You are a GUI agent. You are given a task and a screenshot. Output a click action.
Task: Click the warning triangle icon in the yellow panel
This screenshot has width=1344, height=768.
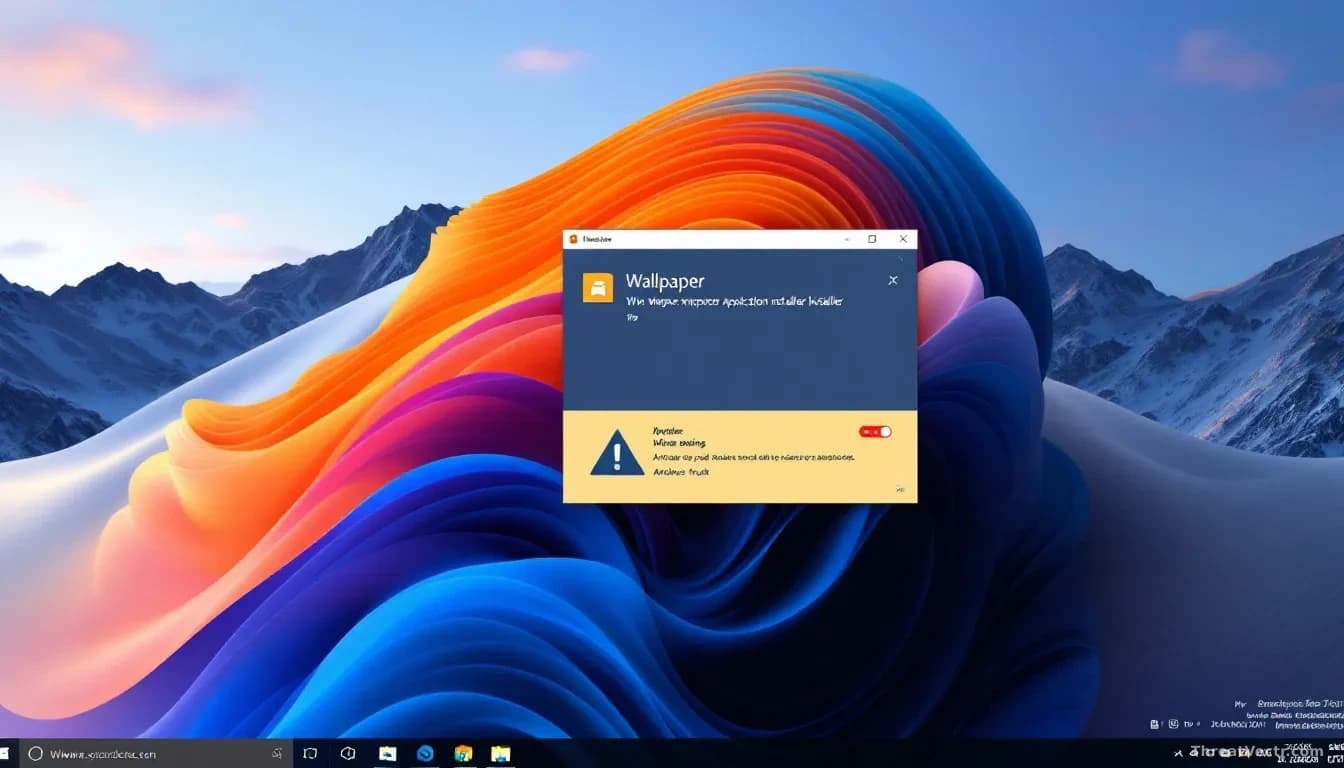click(x=617, y=453)
